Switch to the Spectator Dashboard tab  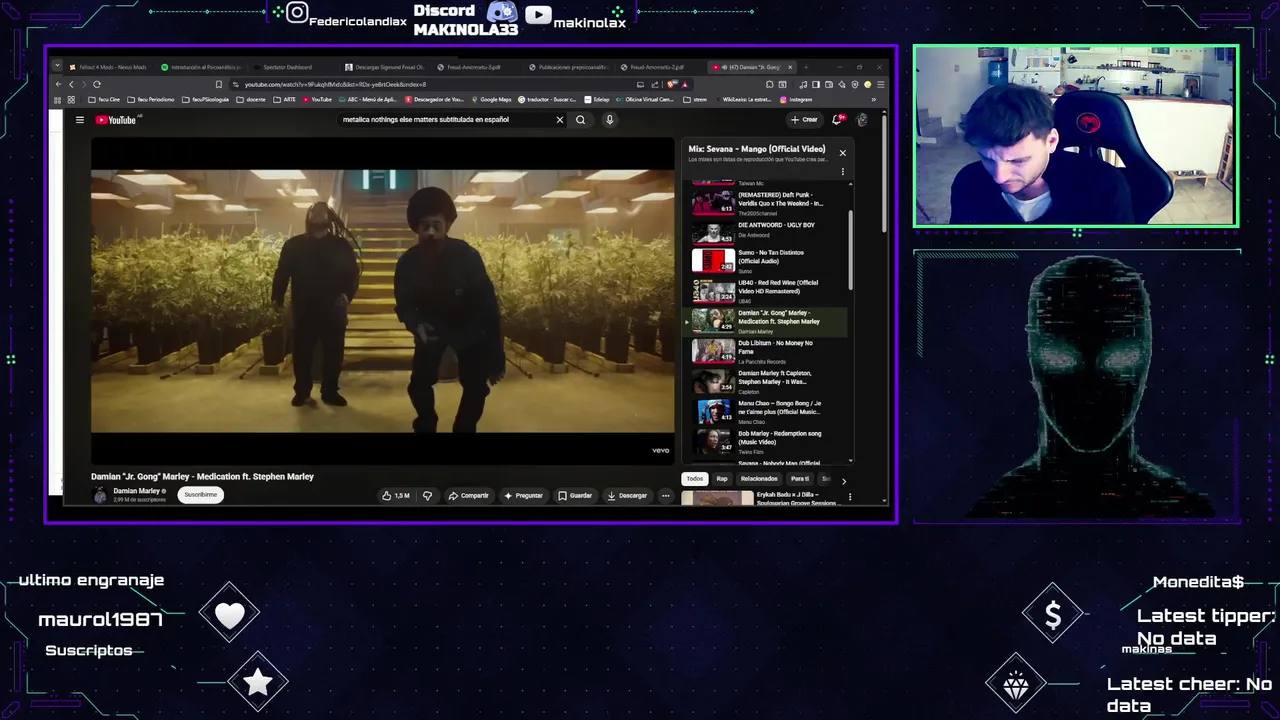287,67
